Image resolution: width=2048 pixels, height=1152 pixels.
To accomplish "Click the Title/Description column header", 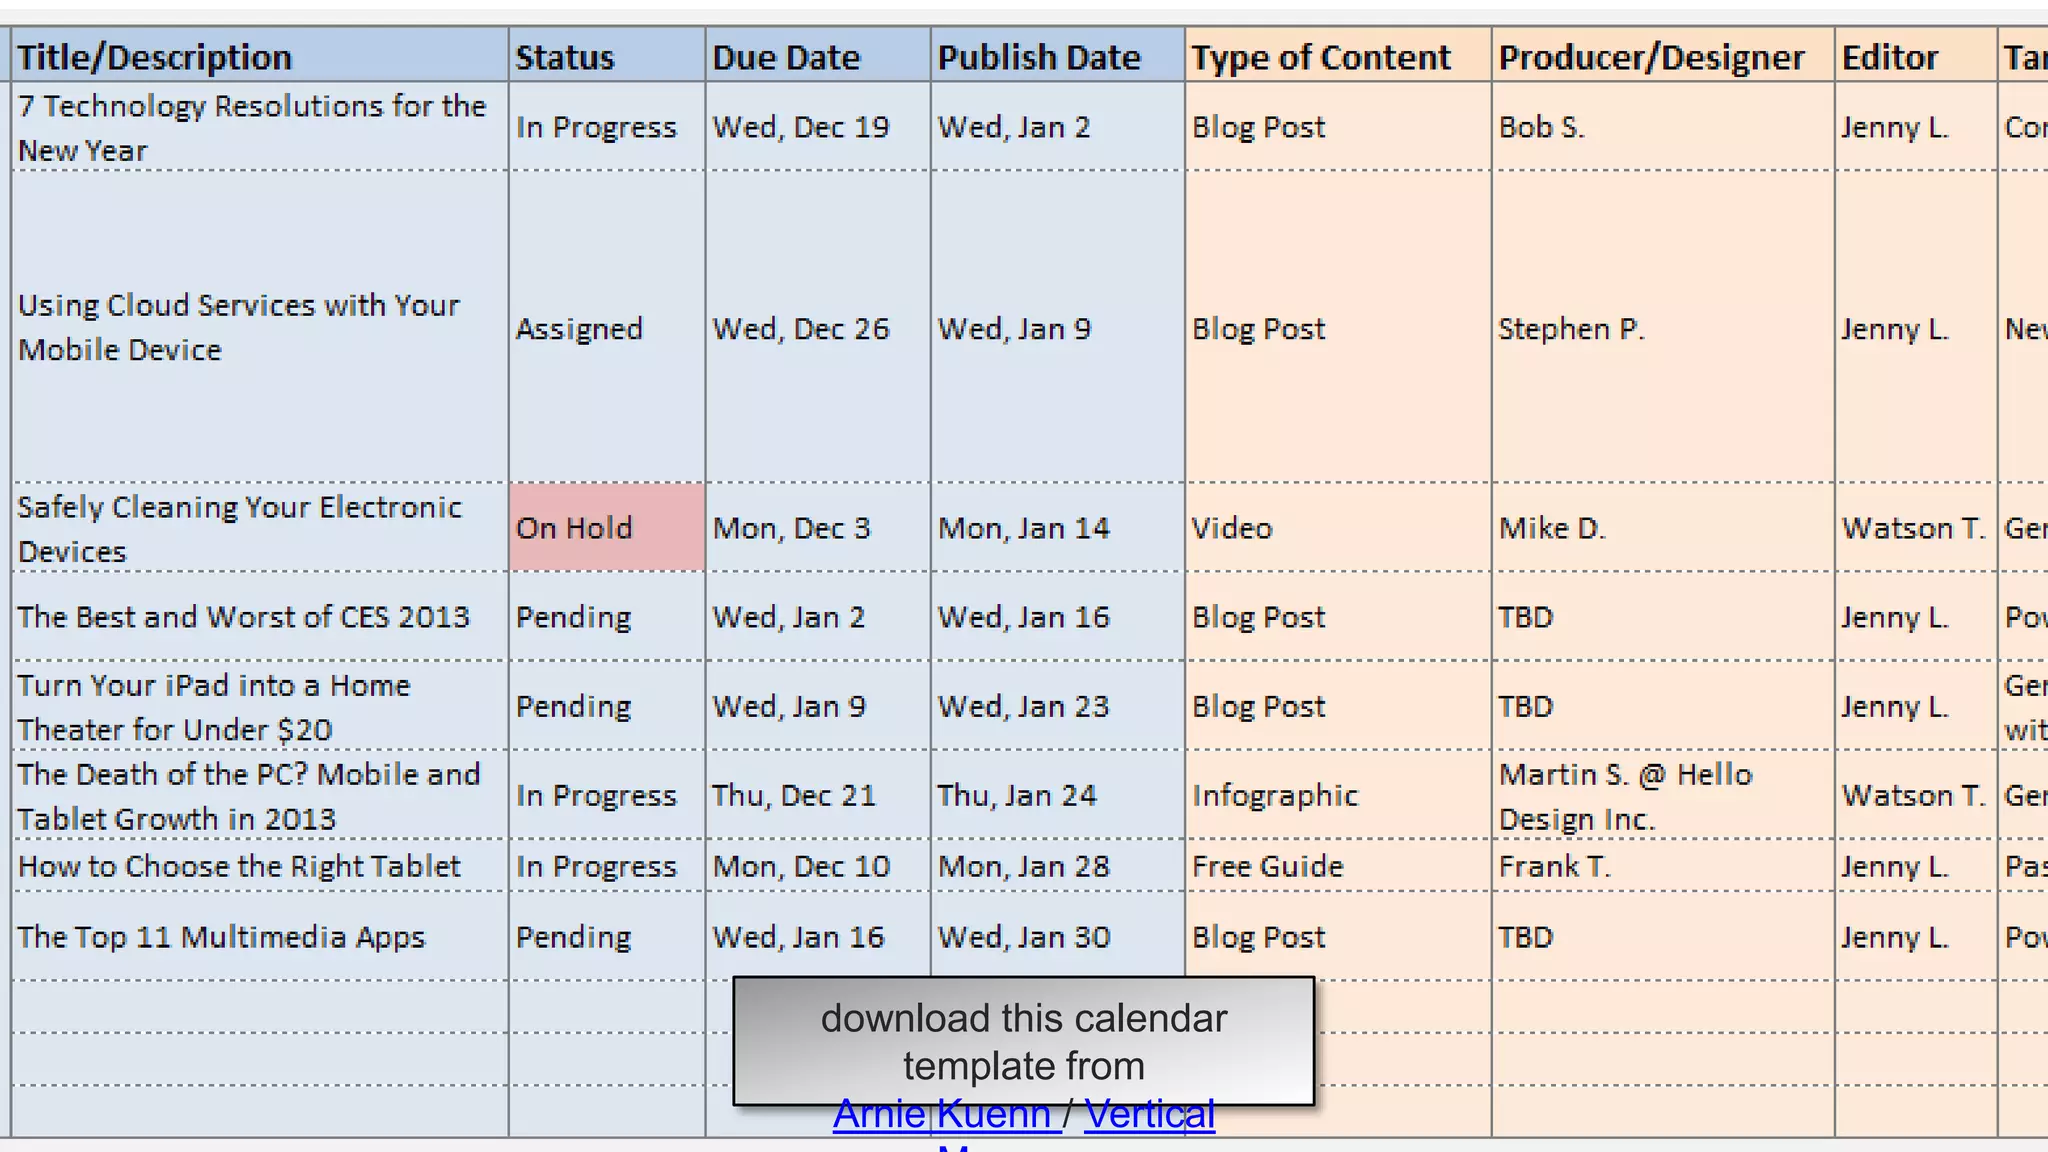I will click(x=155, y=57).
